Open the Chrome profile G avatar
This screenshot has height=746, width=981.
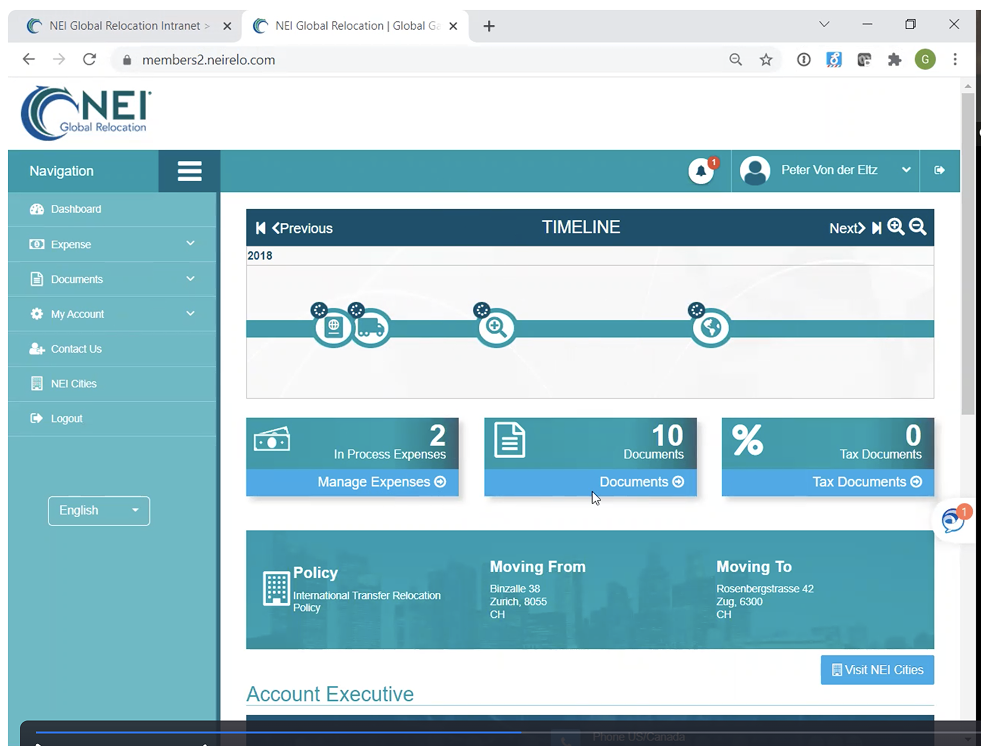925,59
